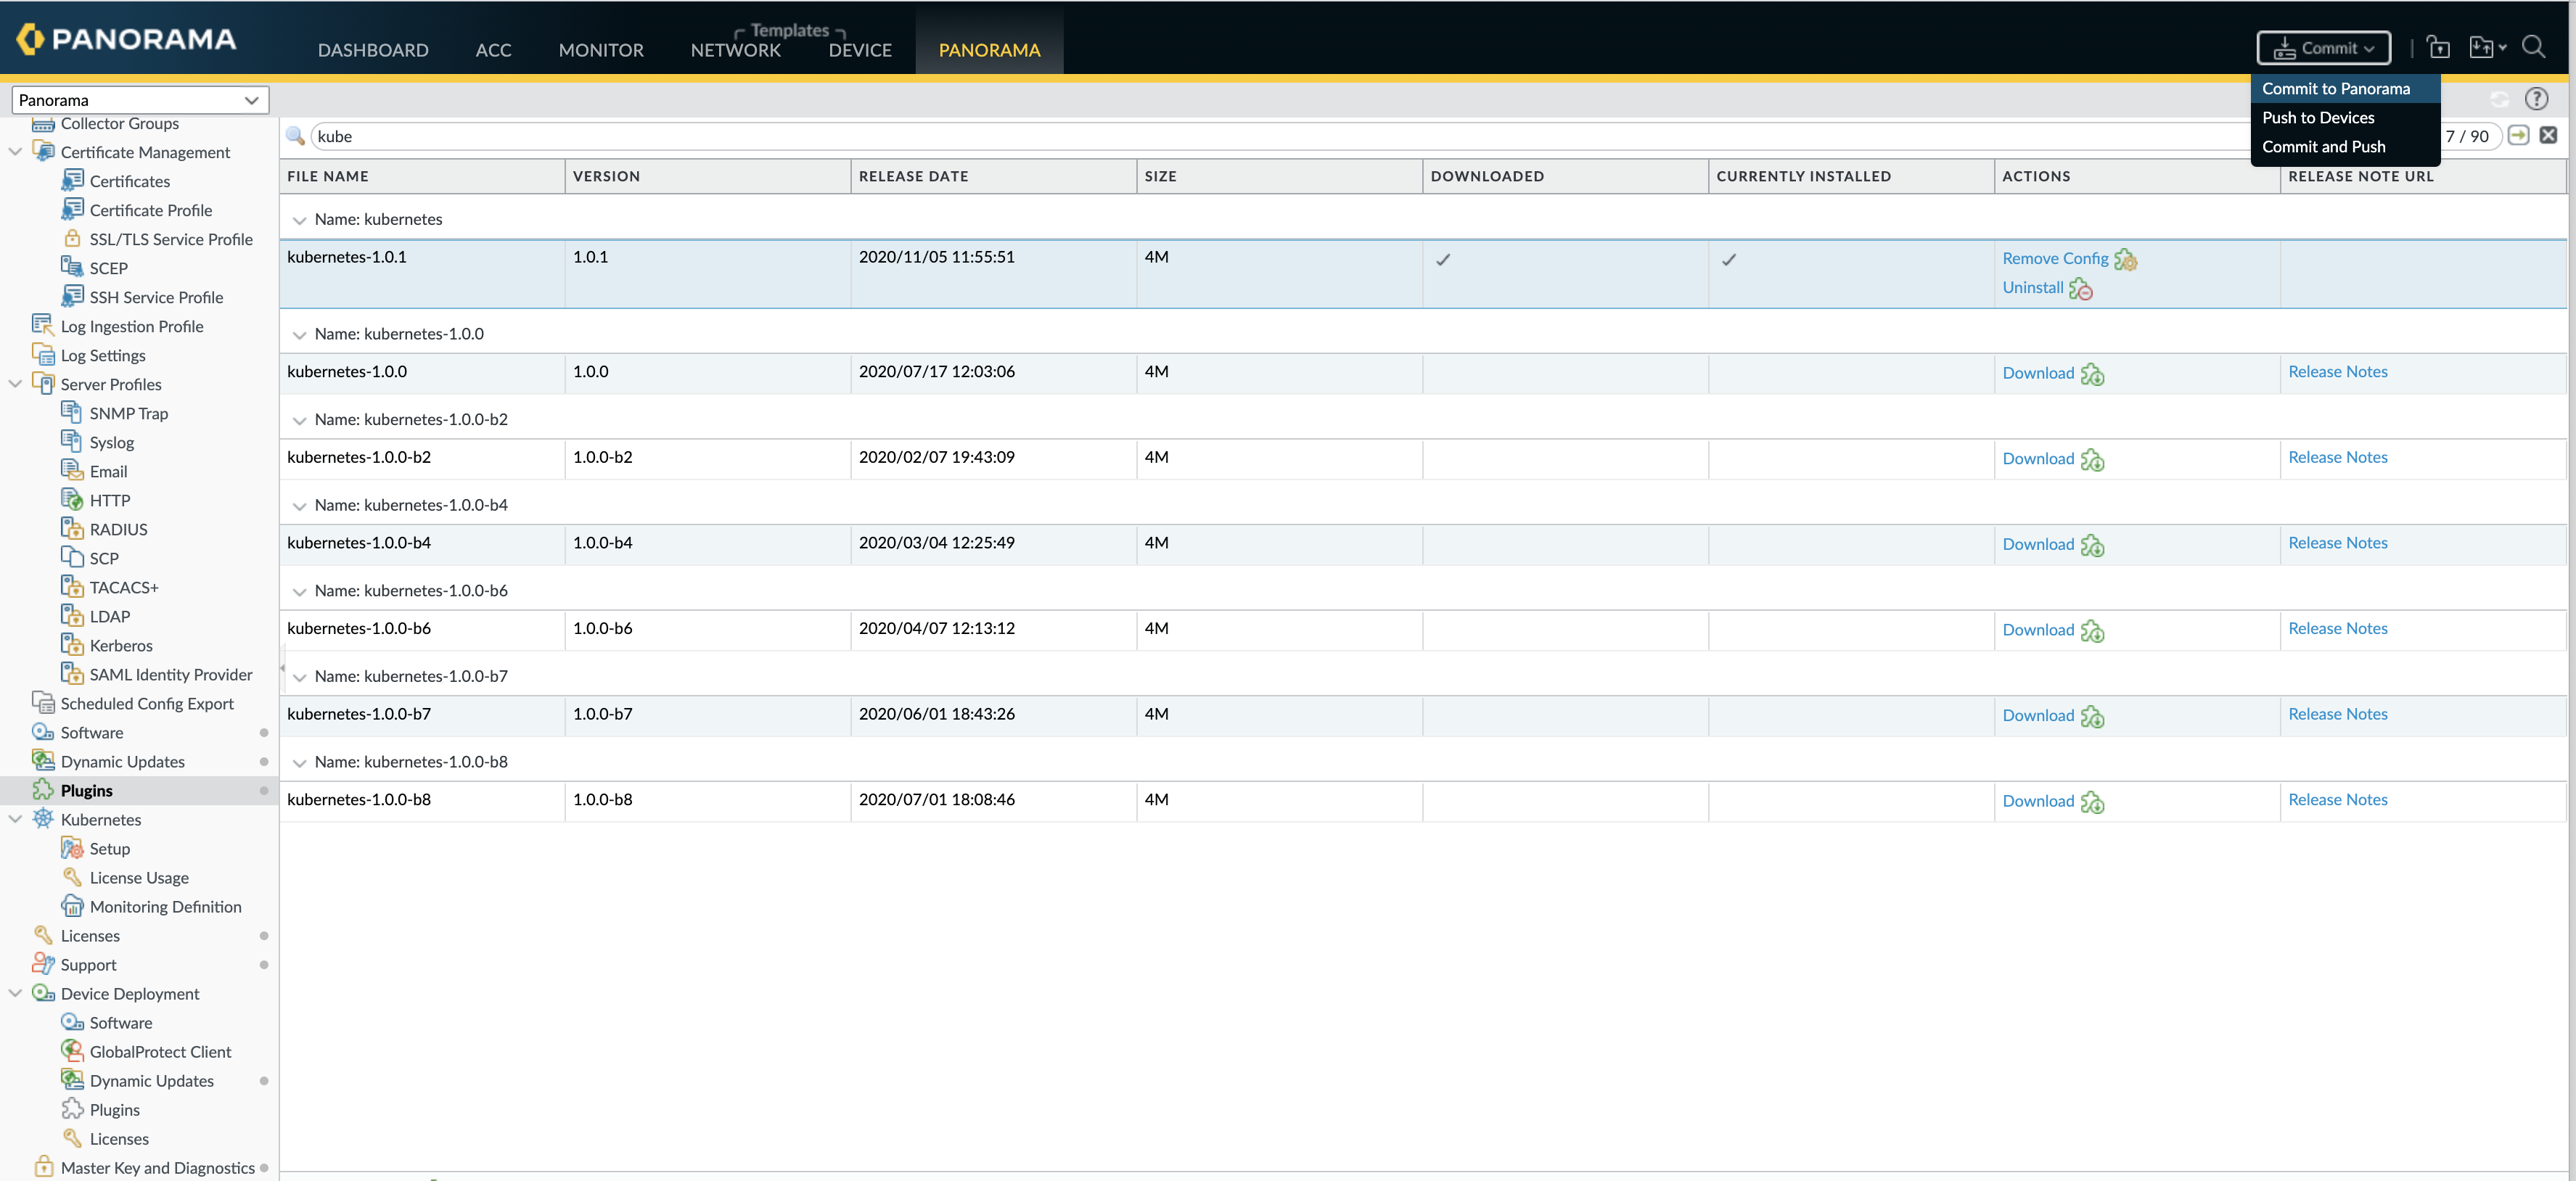The width and height of the screenshot is (2576, 1181).
Task: Click the lock configuration icon in header
Action: point(2438,47)
